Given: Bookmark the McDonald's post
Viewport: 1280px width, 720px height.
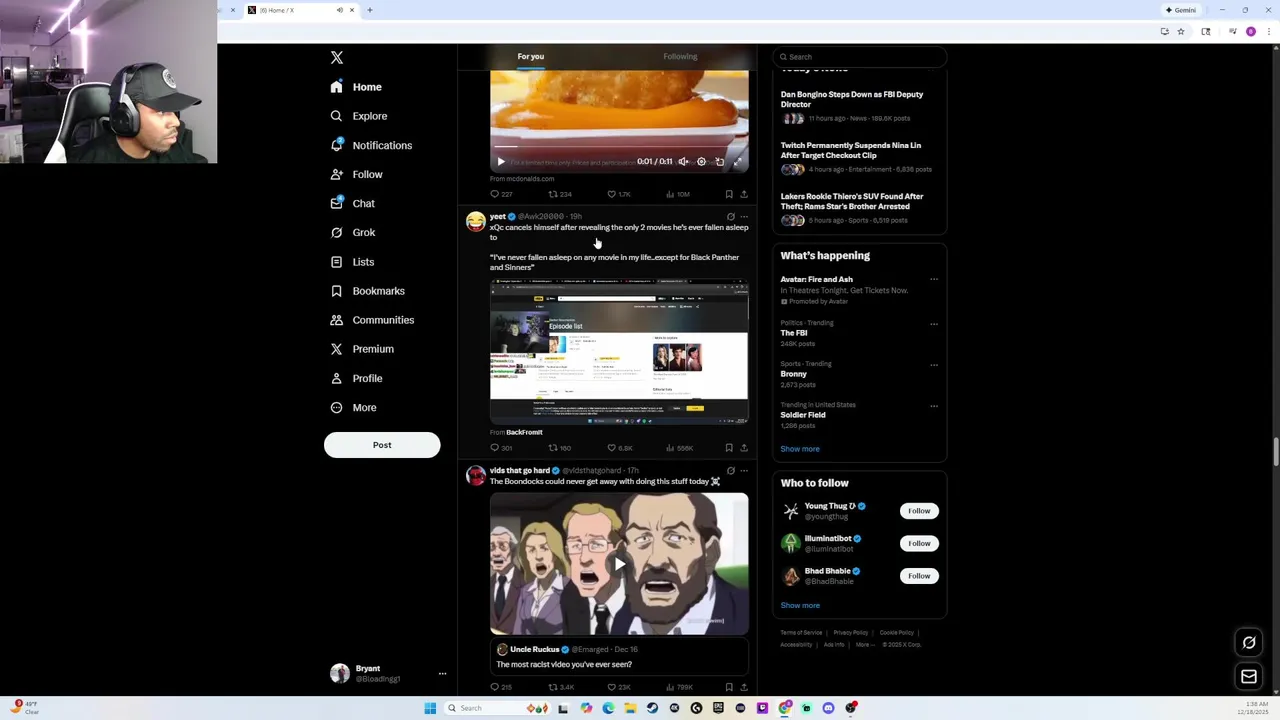Looking at the screenshot, I should pos(729,194).
